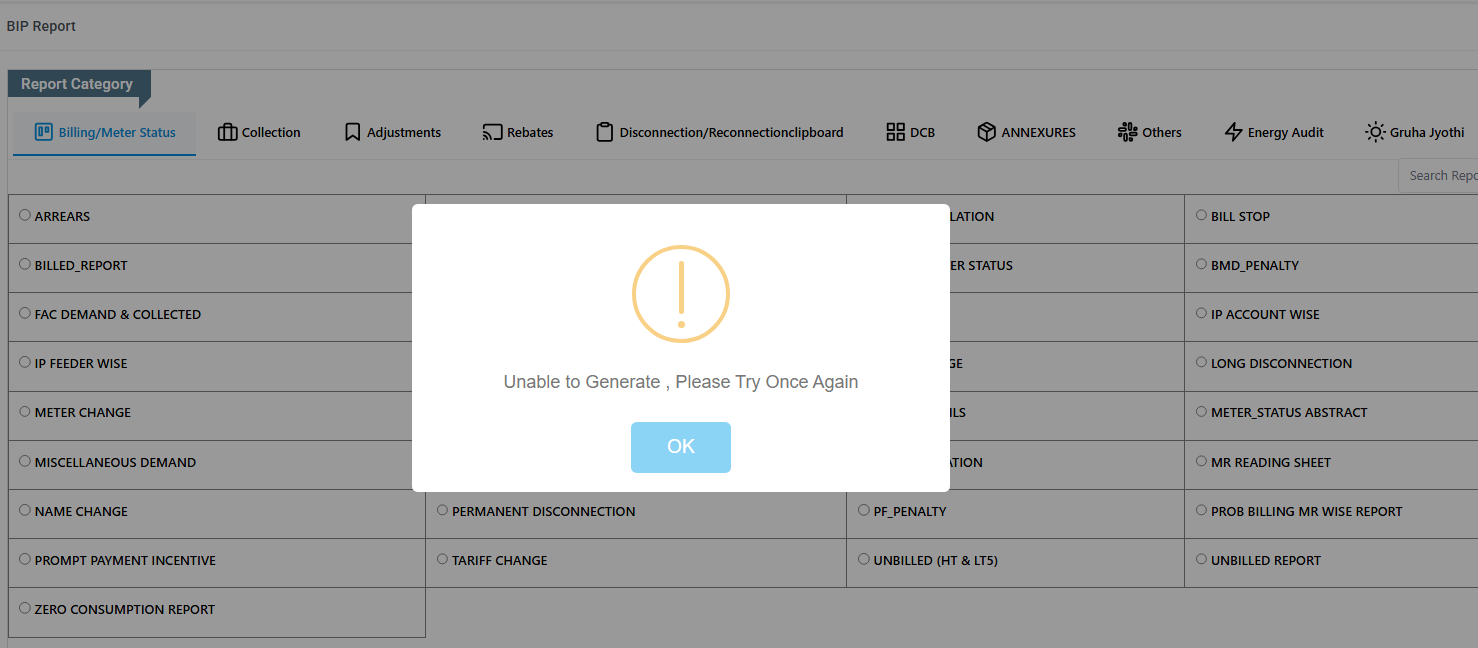
Task: Open the Gruha Jyothi tab
Action: pos(1415,132)
